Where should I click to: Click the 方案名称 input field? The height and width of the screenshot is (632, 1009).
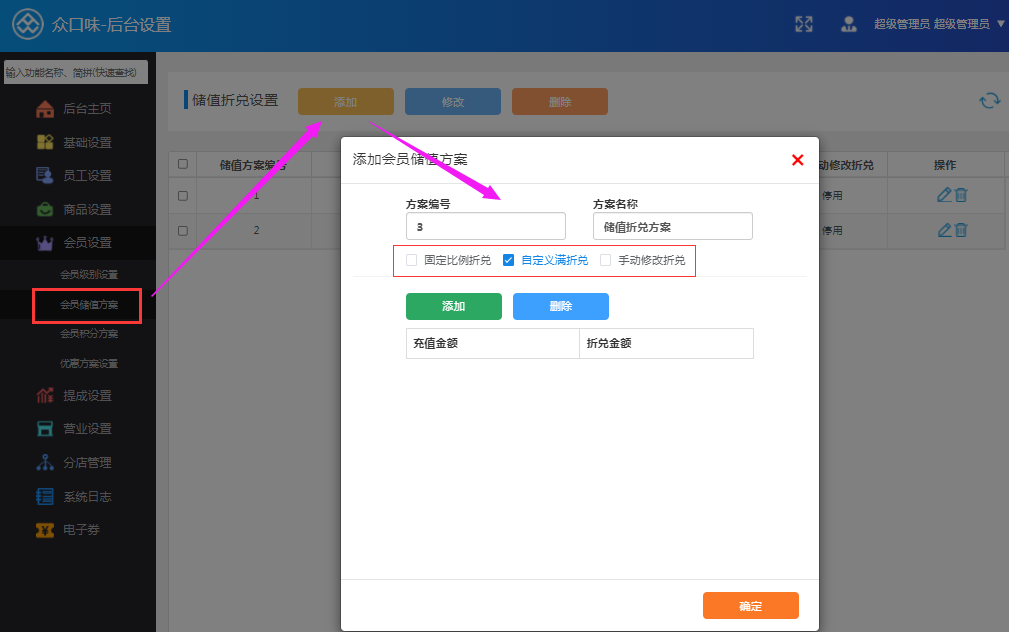(x=672, y=227)
